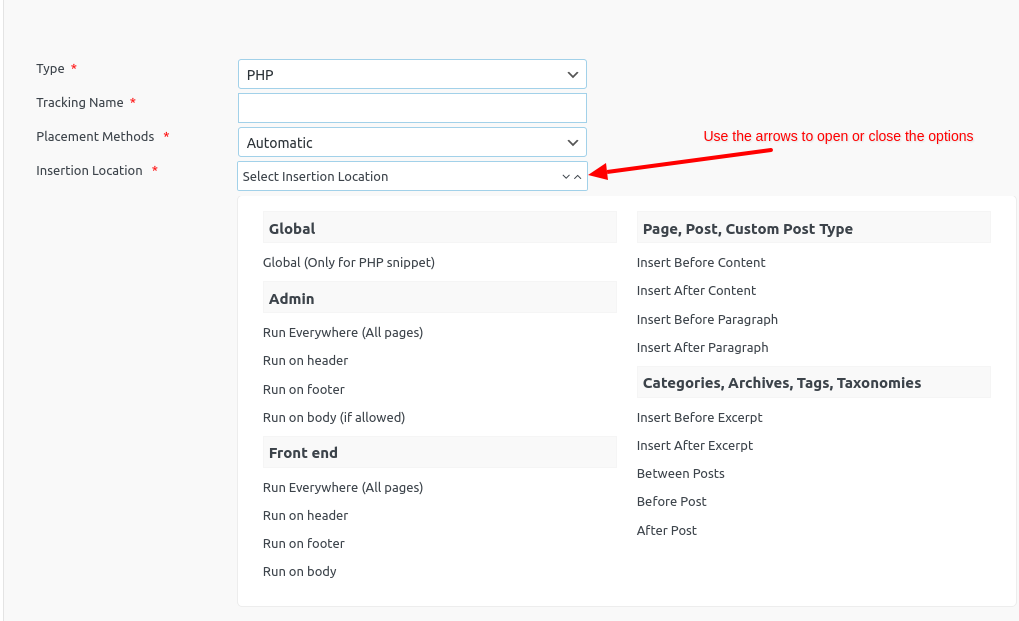Open the Placement Methods dropdown showing Automatic
Viewport: 1019px width, 621px height.
point(410,142)
